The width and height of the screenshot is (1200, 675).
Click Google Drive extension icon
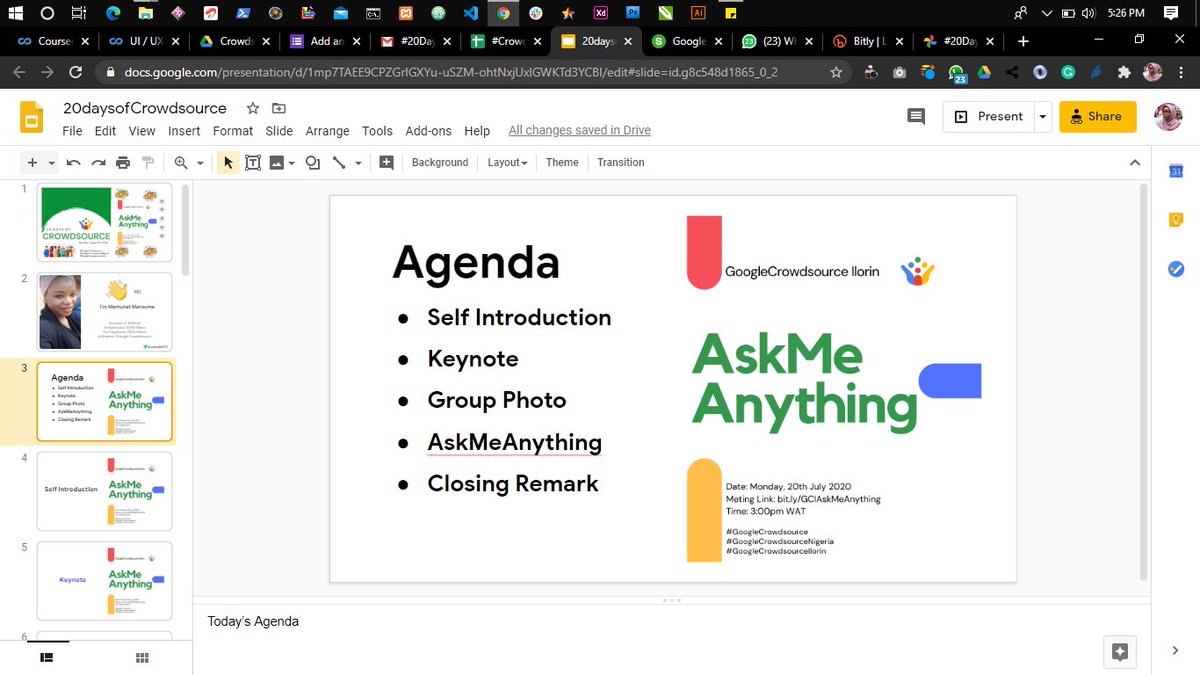984,73
